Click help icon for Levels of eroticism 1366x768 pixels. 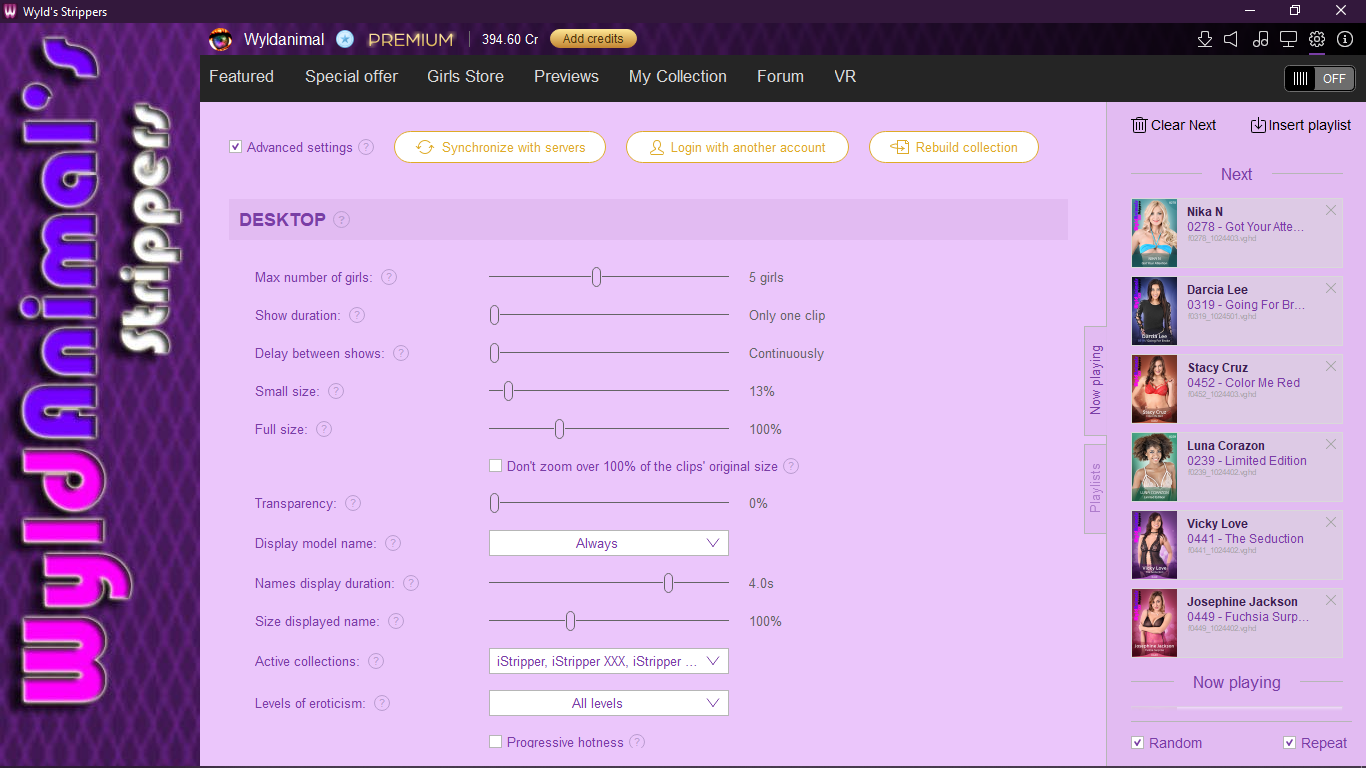382,703
